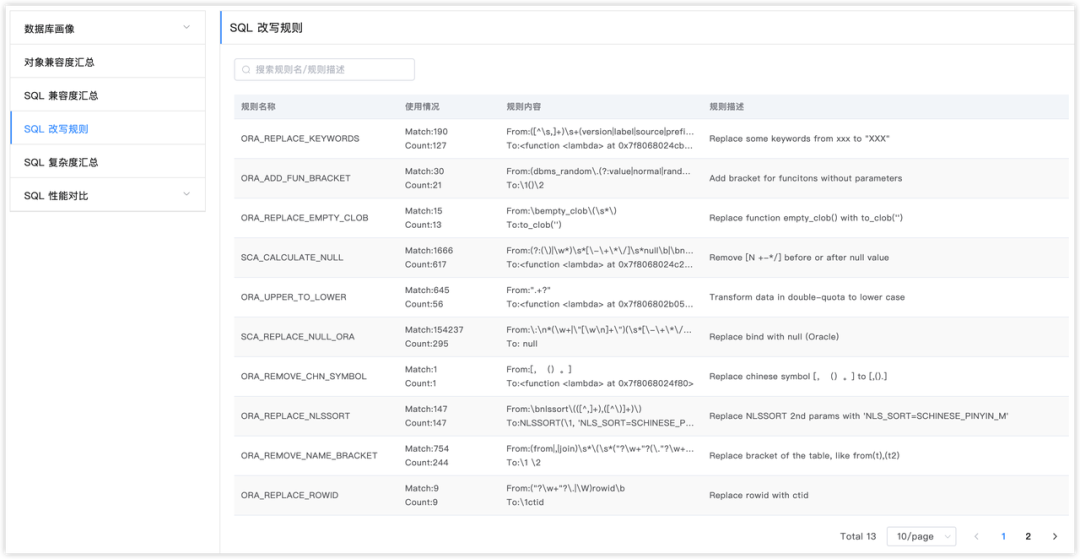Click the Match:190 usage value

click(x=426, y=131)
